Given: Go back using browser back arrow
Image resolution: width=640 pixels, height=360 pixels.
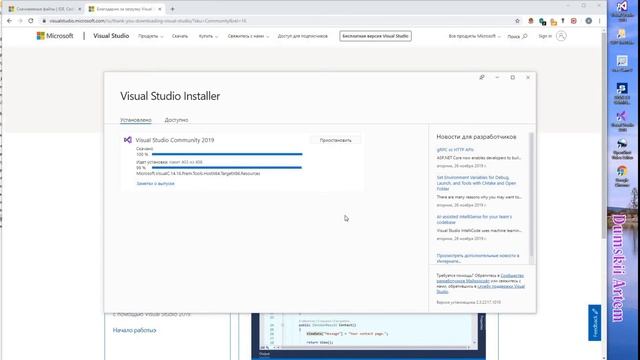Looking at the screenshot, I should coord(9,21).
